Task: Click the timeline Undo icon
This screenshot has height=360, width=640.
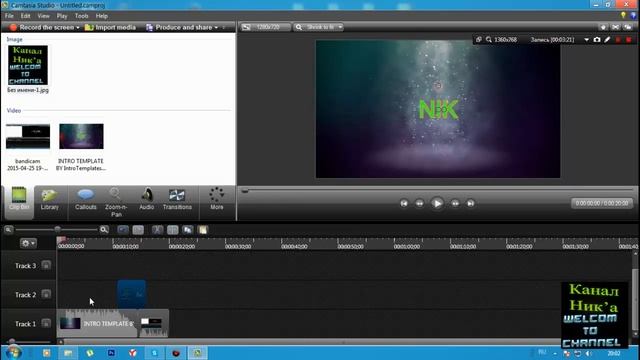Action: 123,230
